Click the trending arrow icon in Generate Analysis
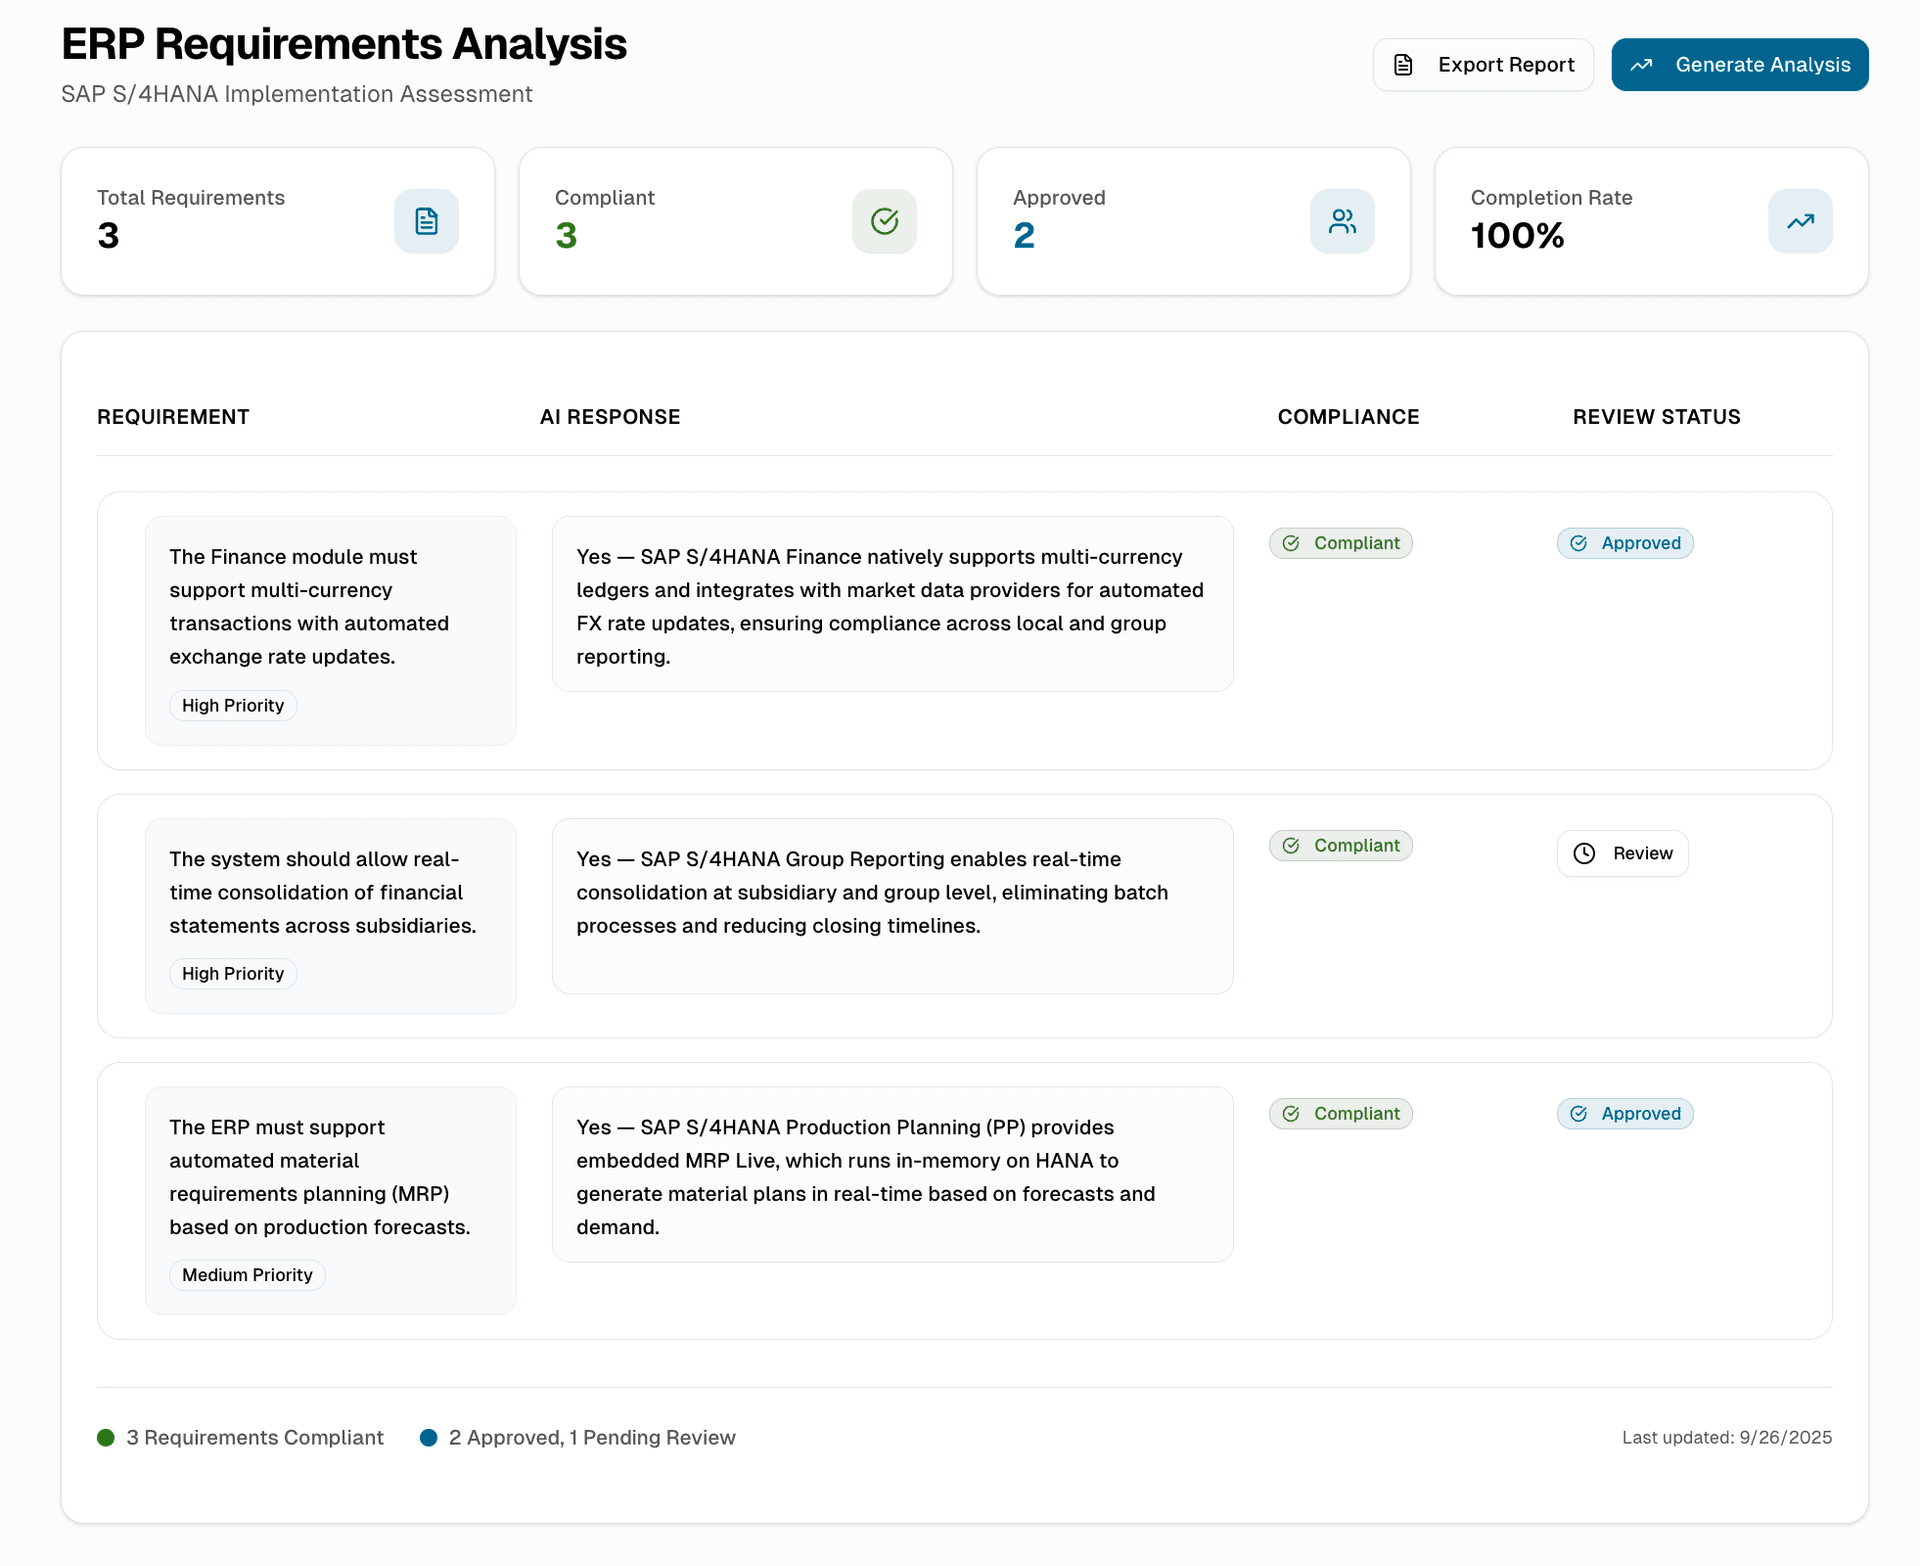Viewport: 1920px width, 1566px height. tap(1641, 65)
